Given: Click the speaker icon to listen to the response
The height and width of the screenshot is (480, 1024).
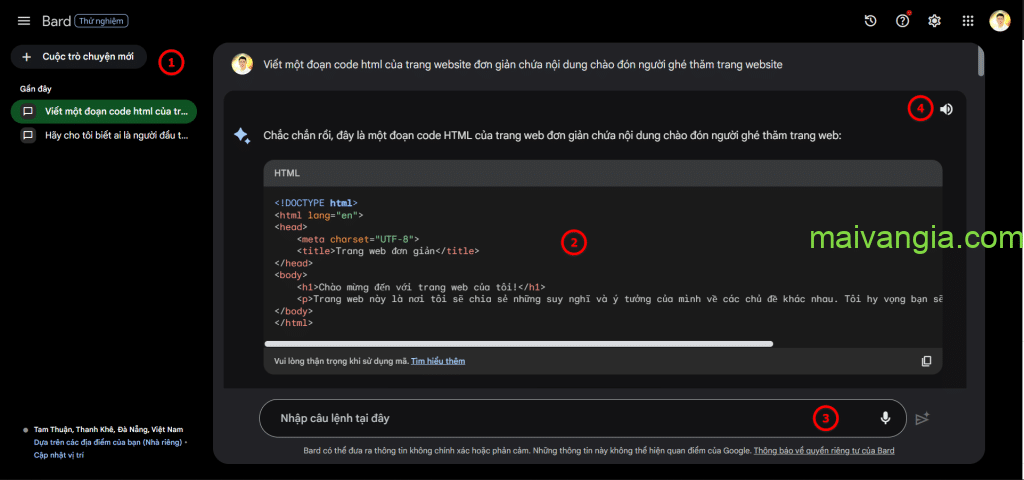Looking at the screenshot, I should [x=946, y=109].
